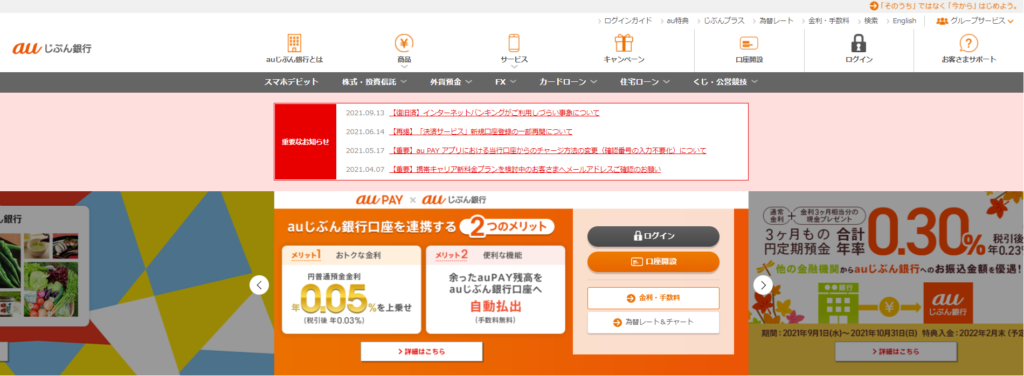Open the サービス smartphone icon menu
This screenshot has height=376, width=1024.
514,43
